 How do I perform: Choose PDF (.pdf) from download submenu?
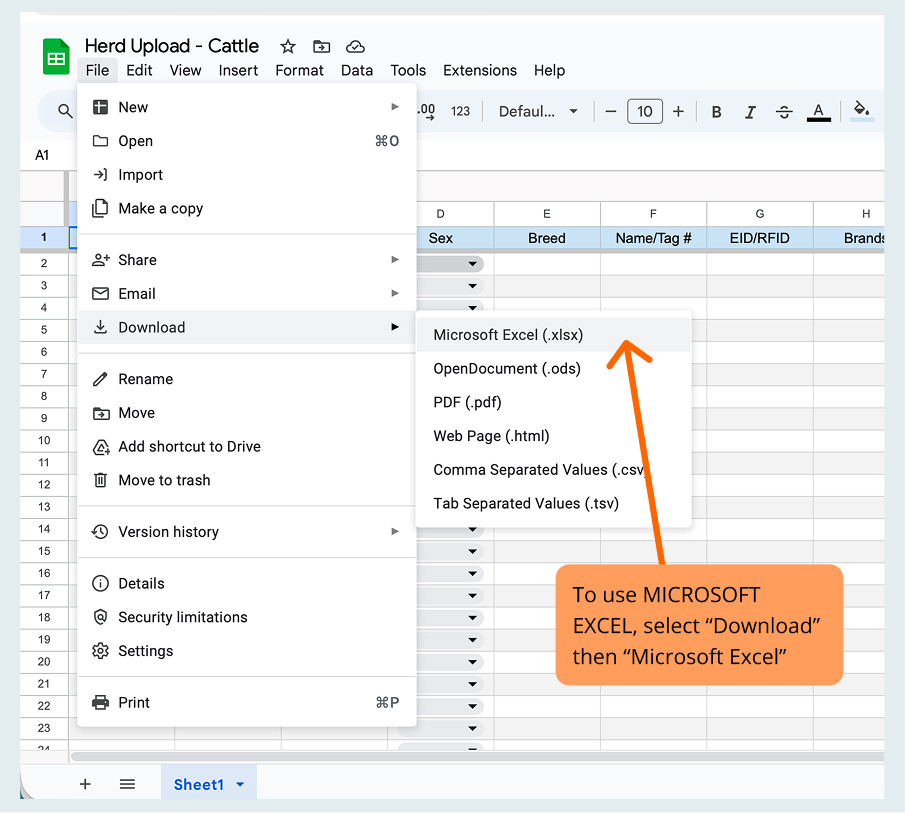[467, 402]
